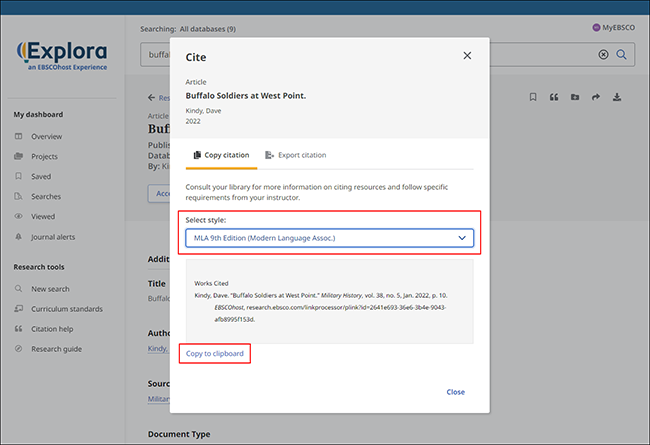
Task: Click the quotation mark cite icon in toolbar
Action: click(554, 97)
